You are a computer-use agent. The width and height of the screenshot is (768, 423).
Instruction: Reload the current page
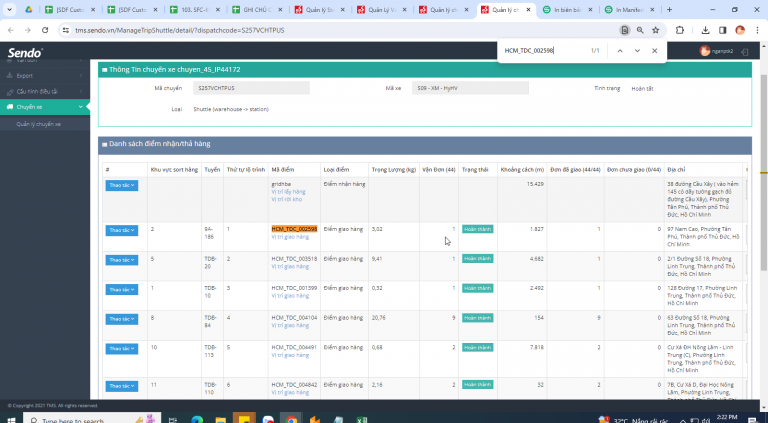pos(45,30)
